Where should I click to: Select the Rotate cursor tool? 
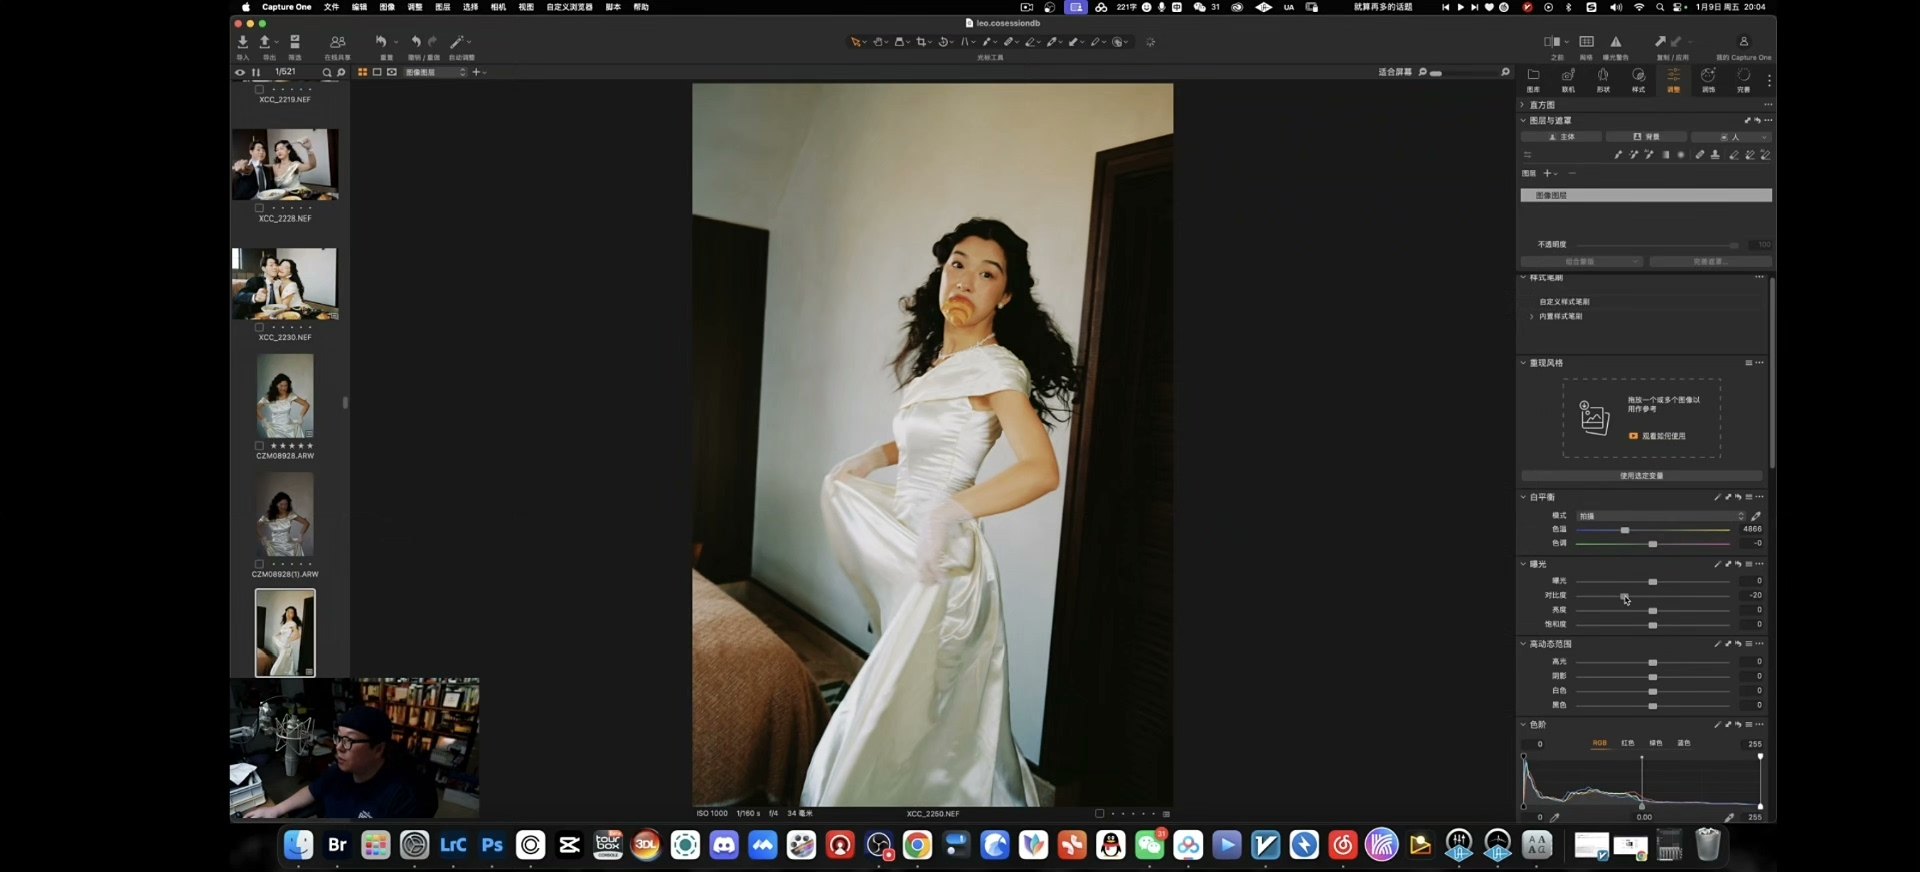[x=943, y=42]
